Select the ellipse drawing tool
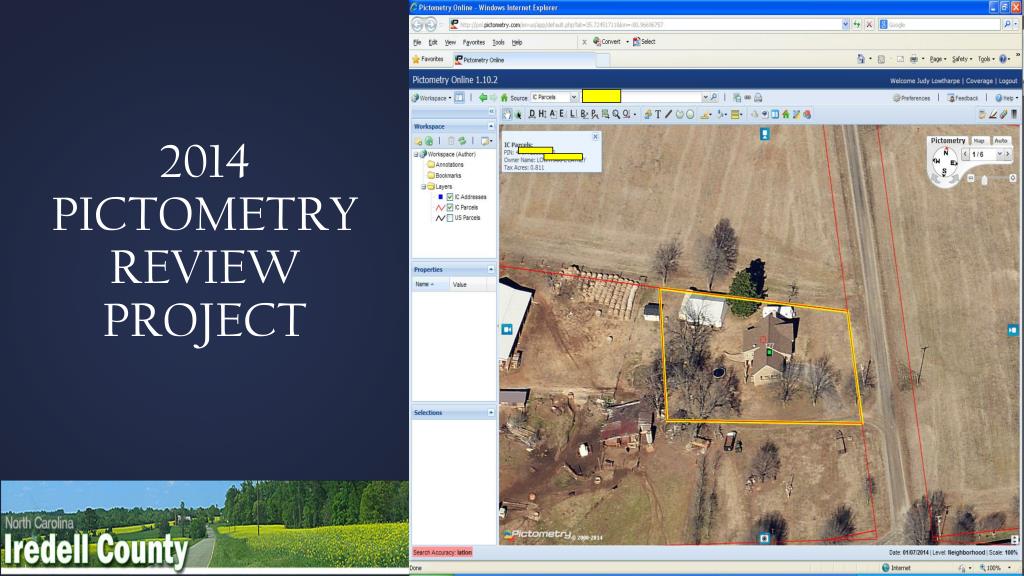Image resolution: width=1024 pixels, height=576 pixels. (x=690, y=114)
